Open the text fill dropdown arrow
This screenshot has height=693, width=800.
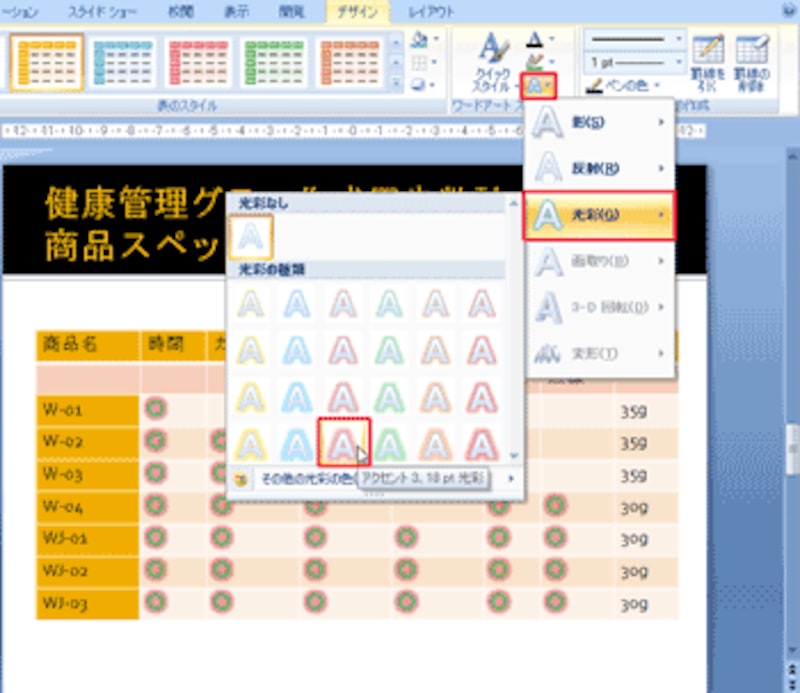point(551,39)
